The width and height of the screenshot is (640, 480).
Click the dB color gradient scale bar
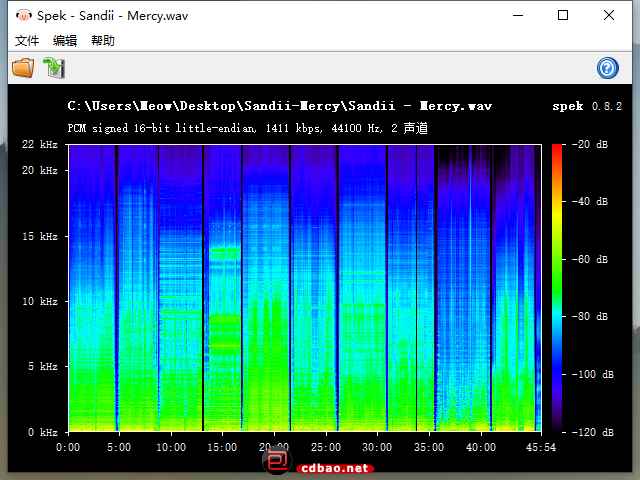coord(557,288)
